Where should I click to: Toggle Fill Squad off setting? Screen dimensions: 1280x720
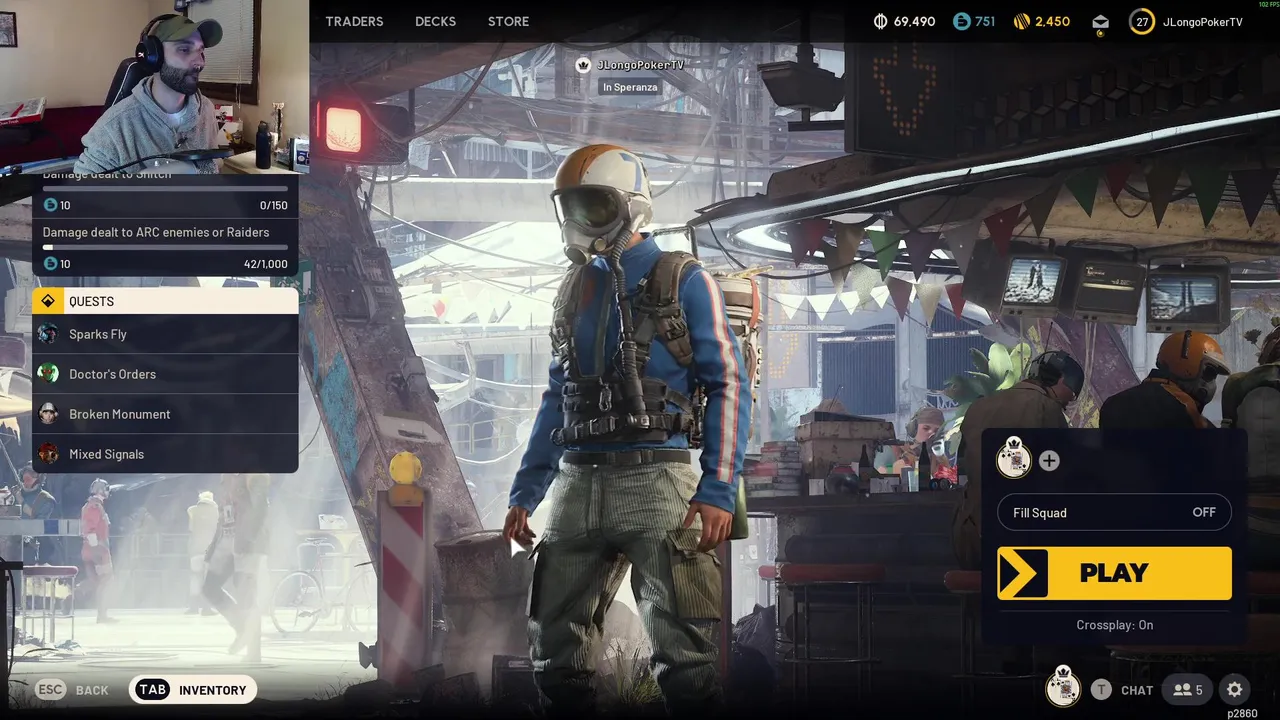[x=1114, y=512]
